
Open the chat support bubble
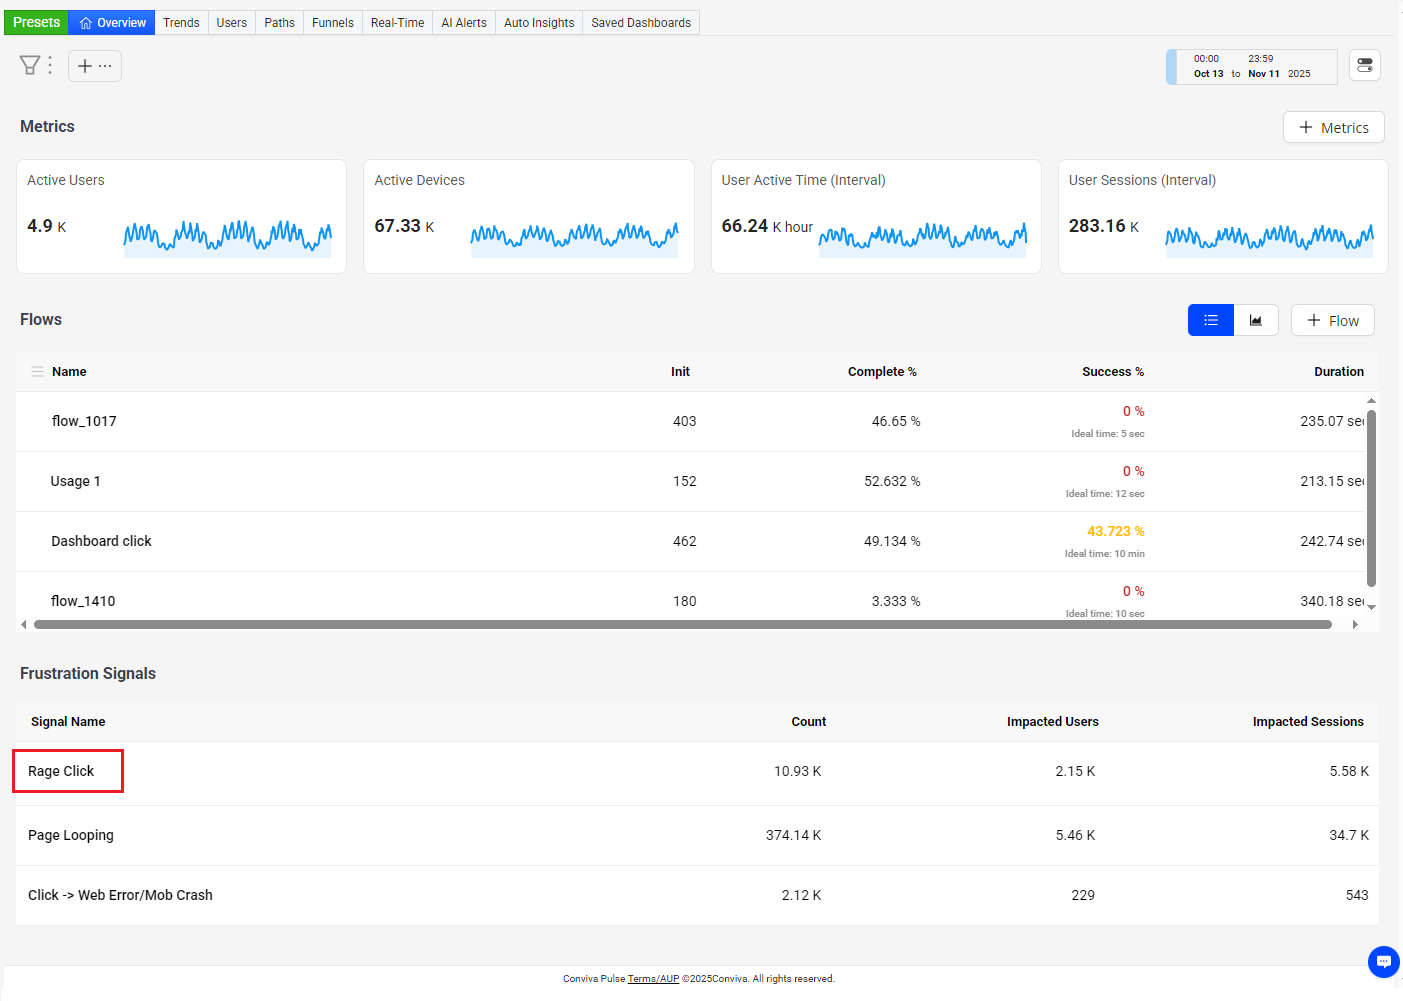[x=1383, y=962]
